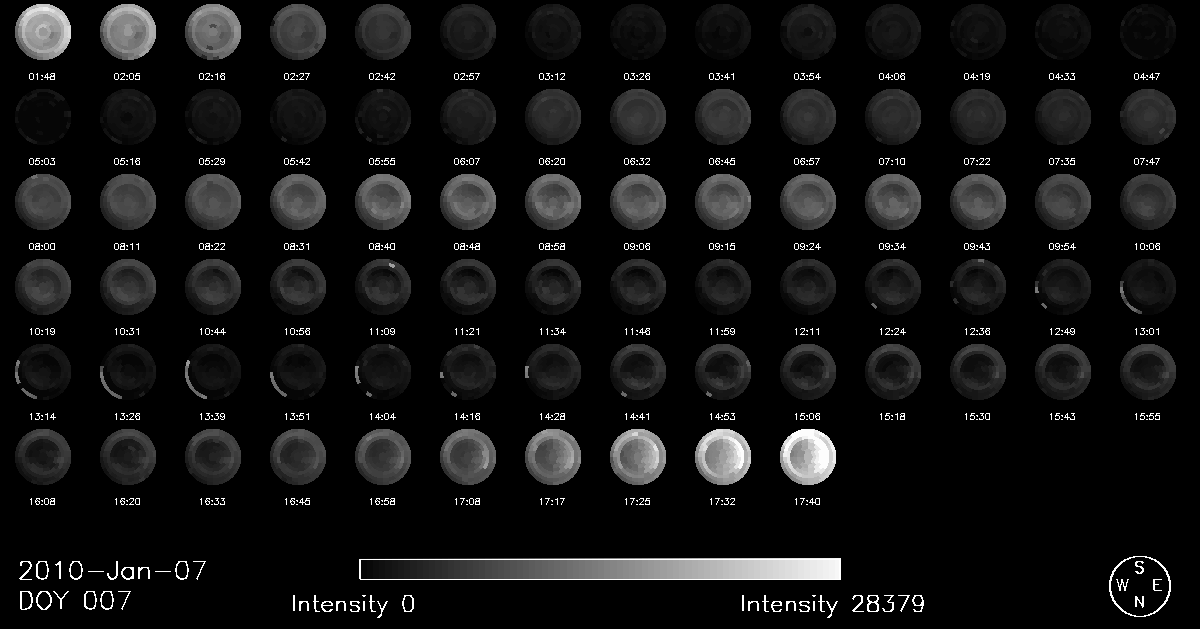This screenshot has width=1200, height=629.
Task: Select the disk image at 13:14
Action: pyautogui.click(x=42, y=372)
